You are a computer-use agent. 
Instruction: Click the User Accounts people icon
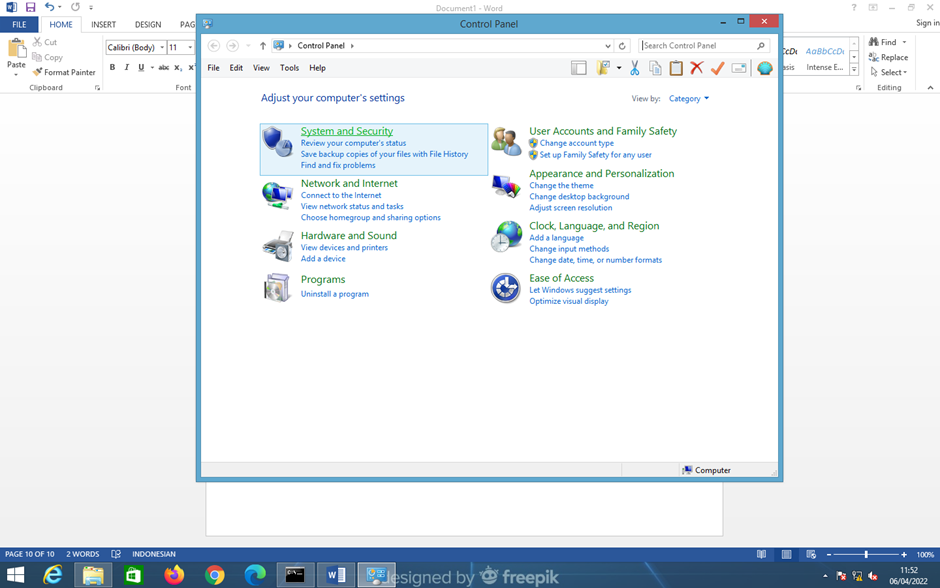[x=506, y=141]
